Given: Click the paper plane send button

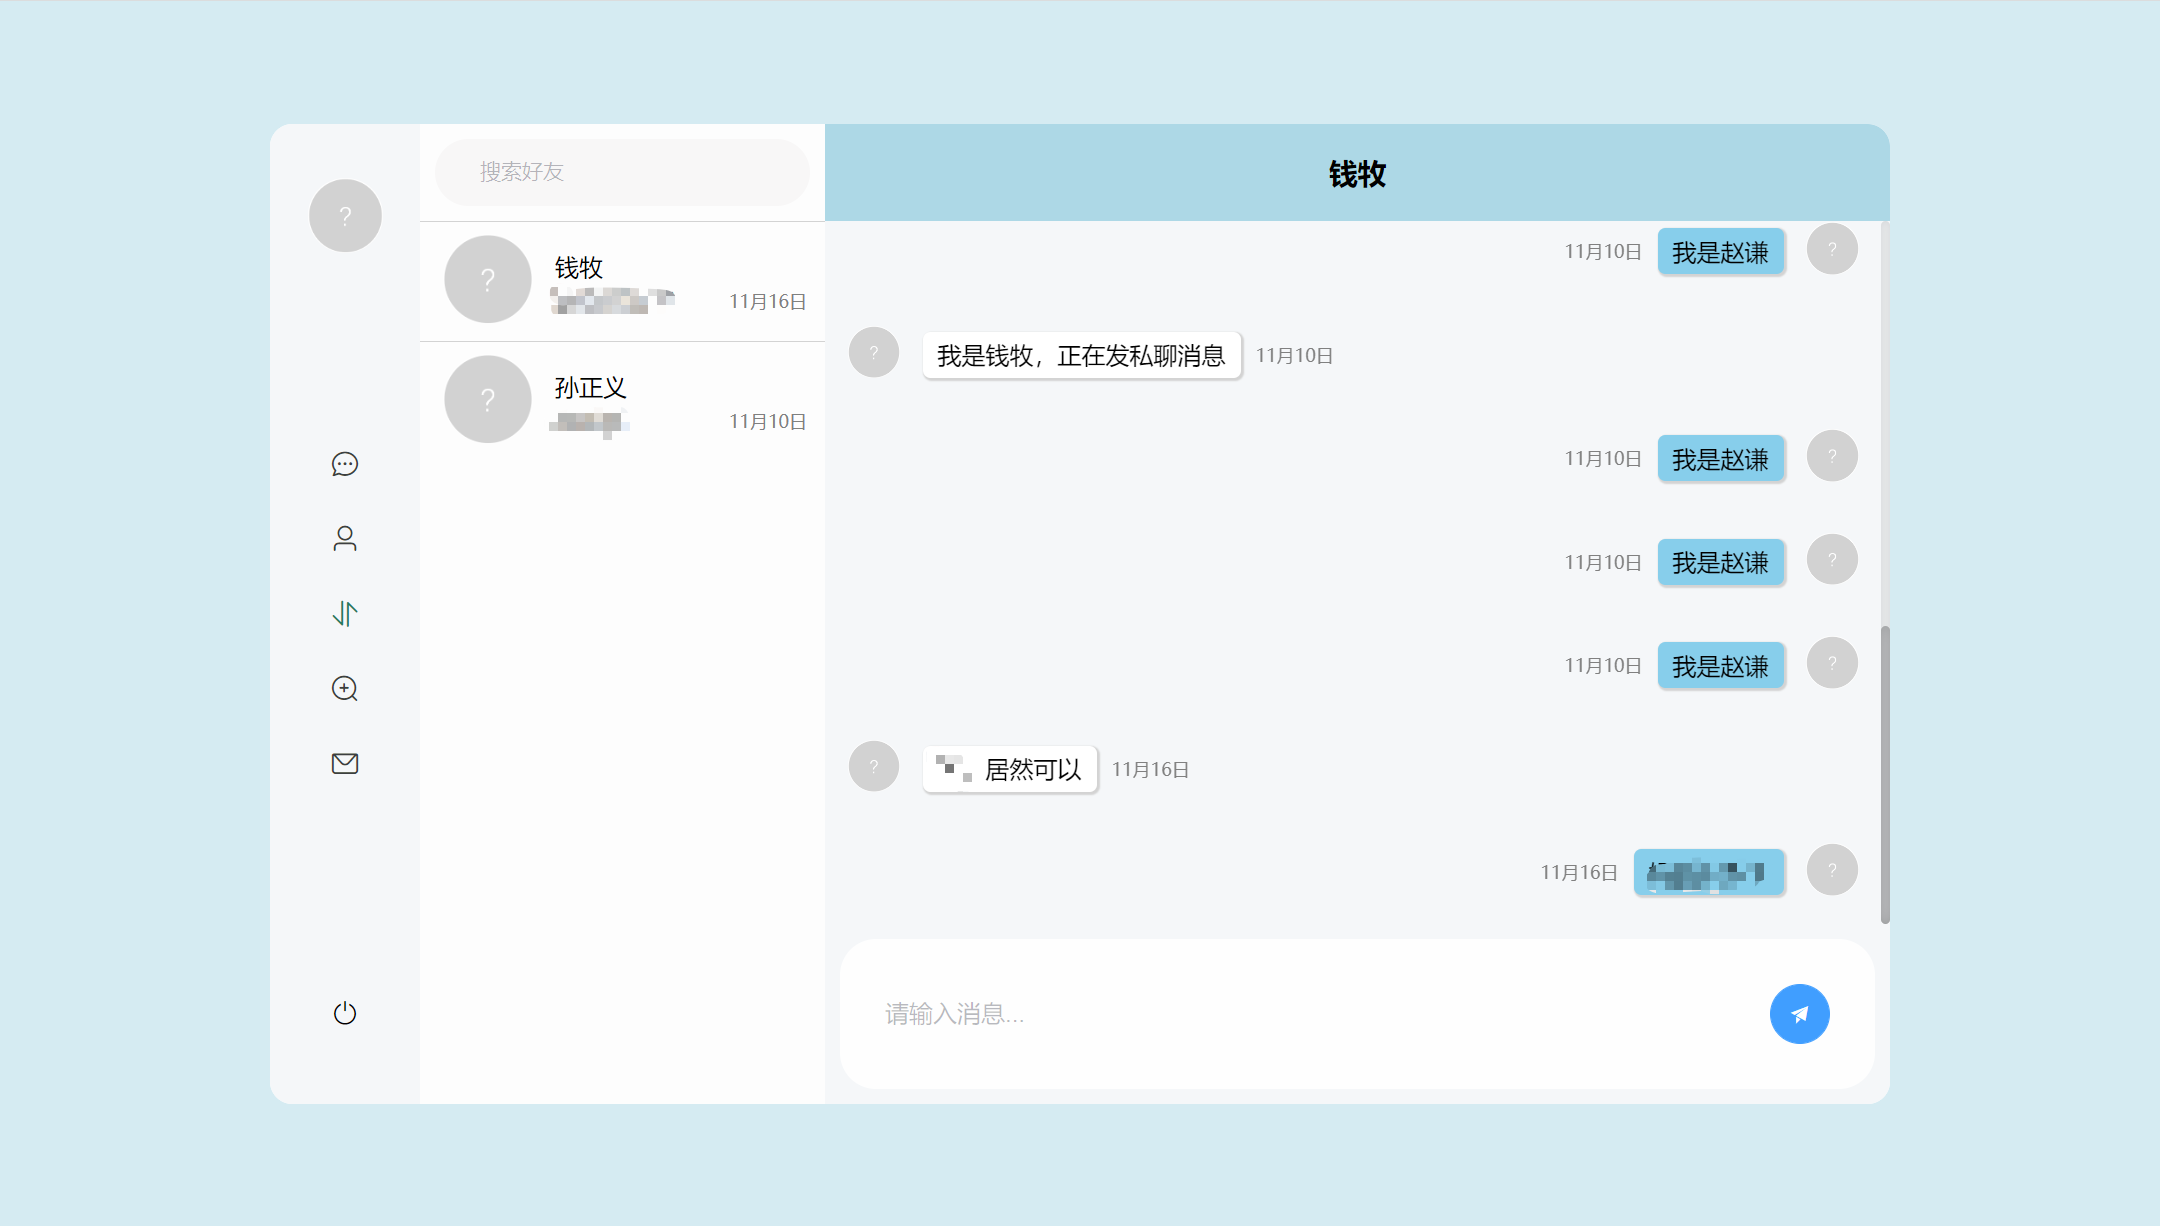Looking at the screenshot, I should tap(1799, 1014).
